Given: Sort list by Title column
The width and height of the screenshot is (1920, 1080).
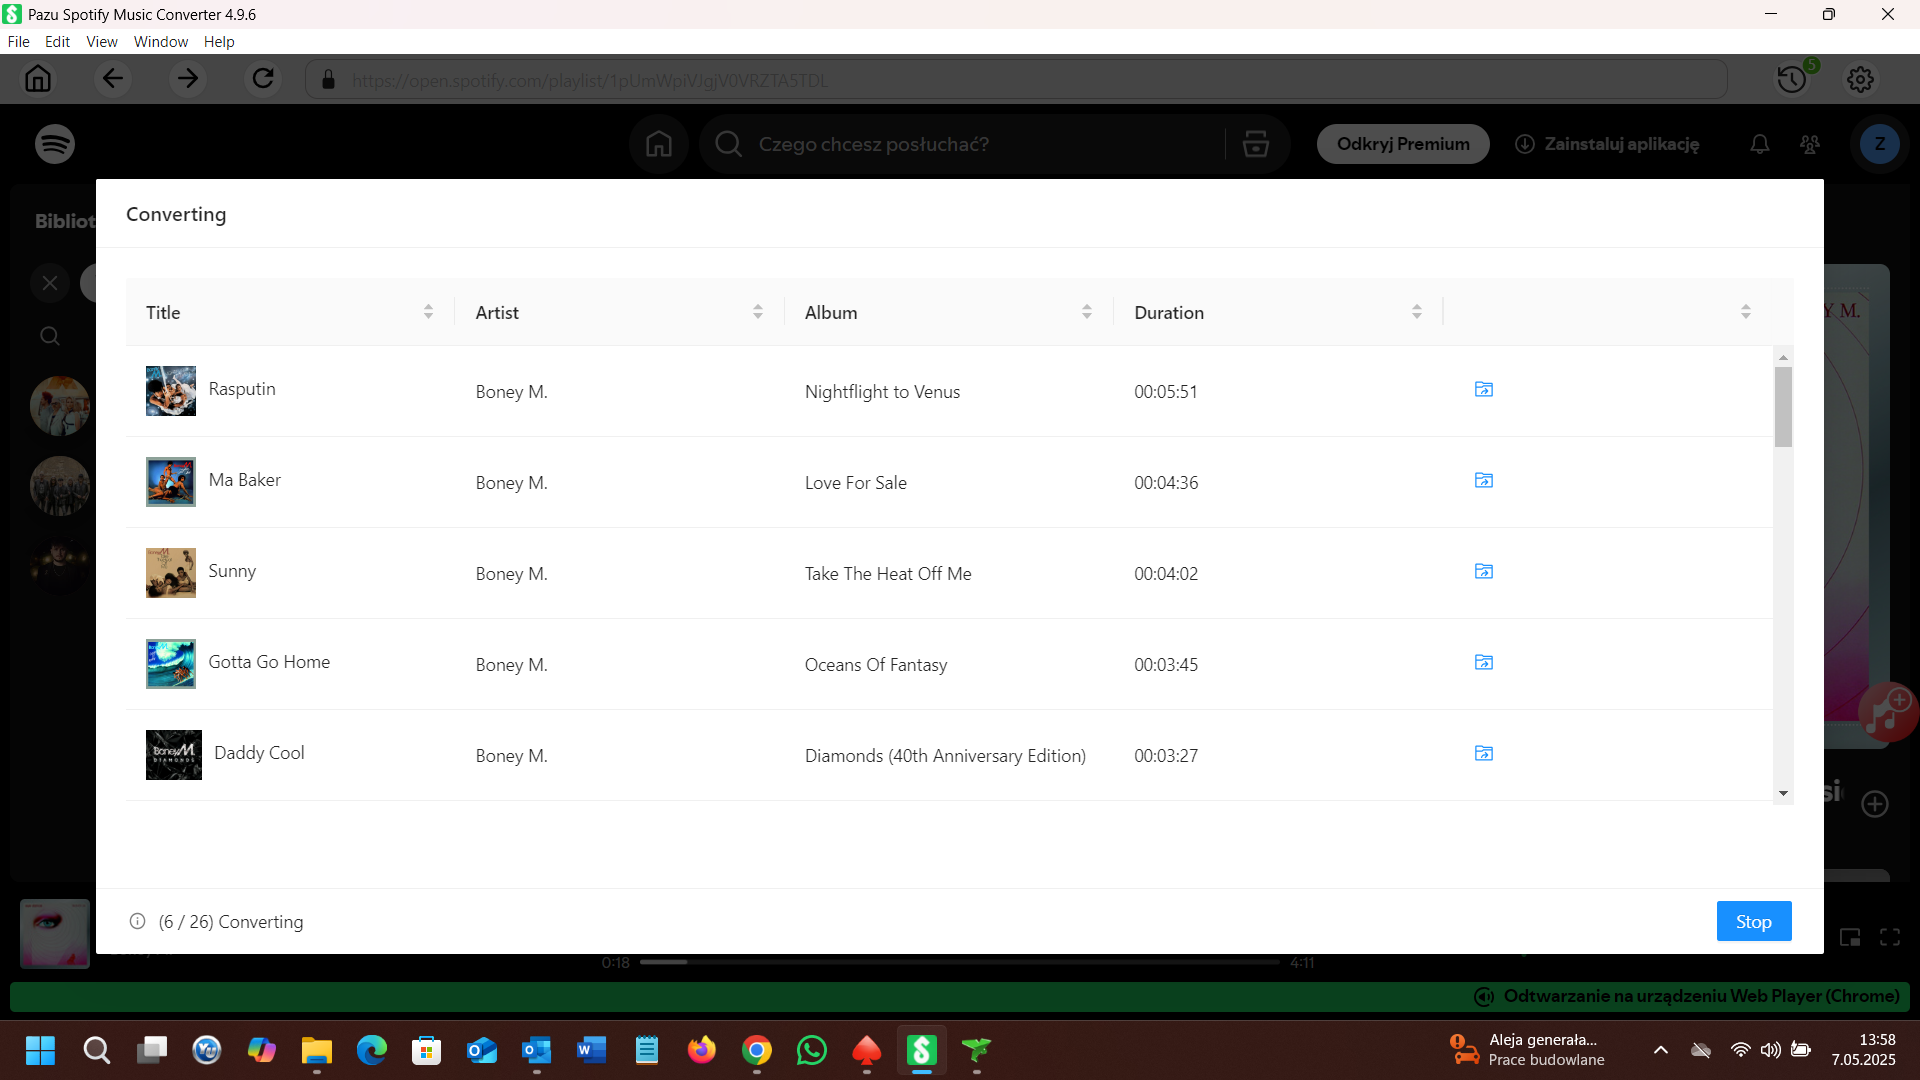Looking at the screenshot, I should (428, 312).
